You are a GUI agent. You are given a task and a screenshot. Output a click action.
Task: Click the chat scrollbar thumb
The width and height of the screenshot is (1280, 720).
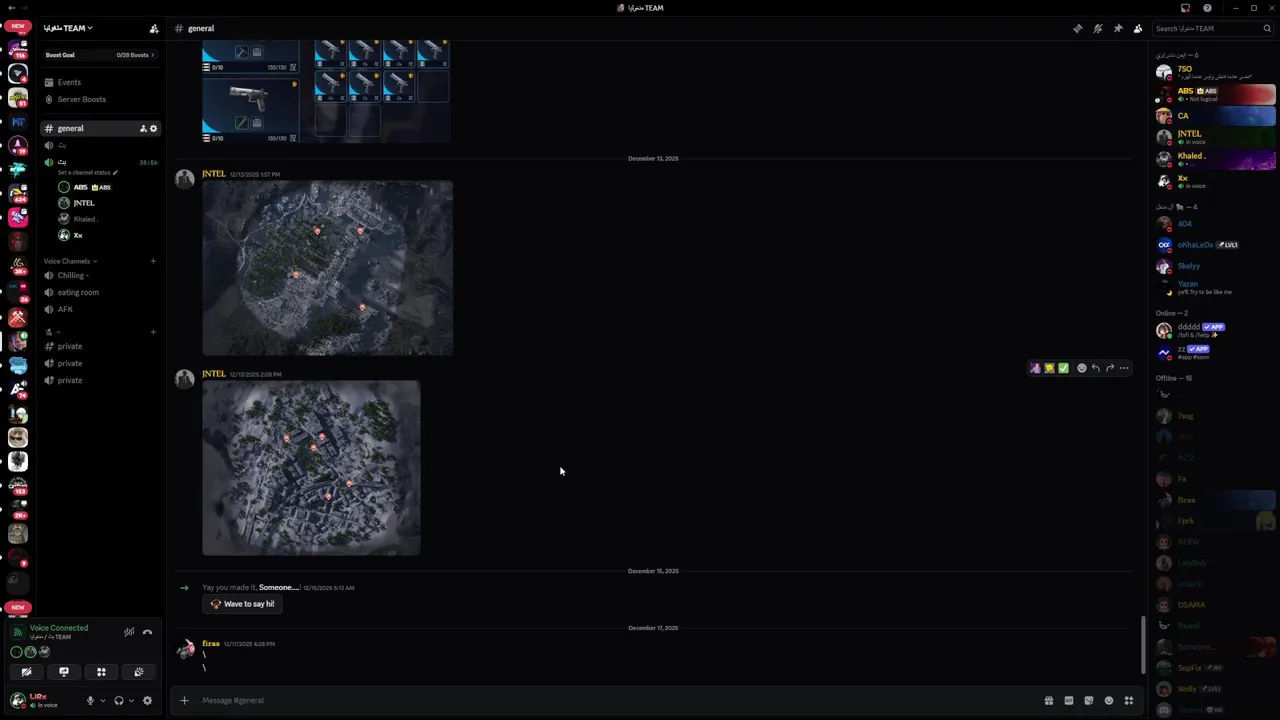coord(1144,645)
